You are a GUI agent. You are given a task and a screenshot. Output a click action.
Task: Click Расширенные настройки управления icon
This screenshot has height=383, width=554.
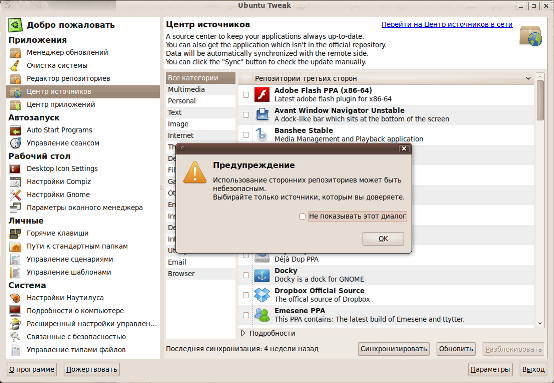[x=15, y=324]
